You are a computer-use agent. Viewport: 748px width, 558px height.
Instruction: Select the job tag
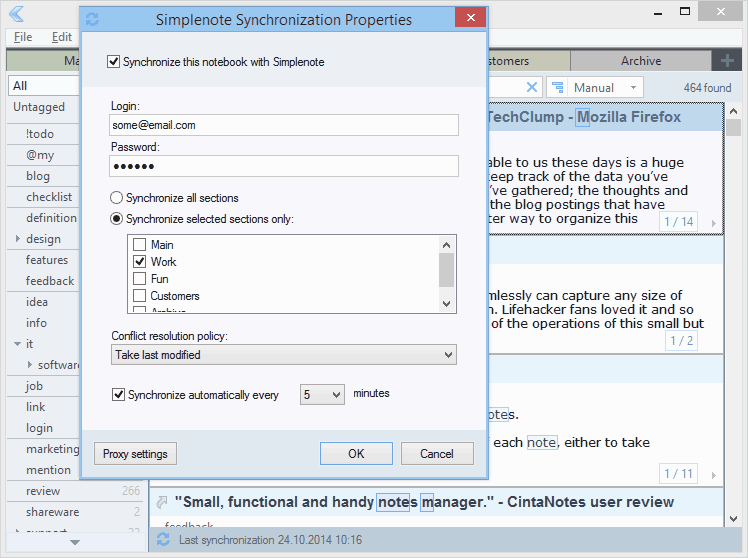[34, 386]
